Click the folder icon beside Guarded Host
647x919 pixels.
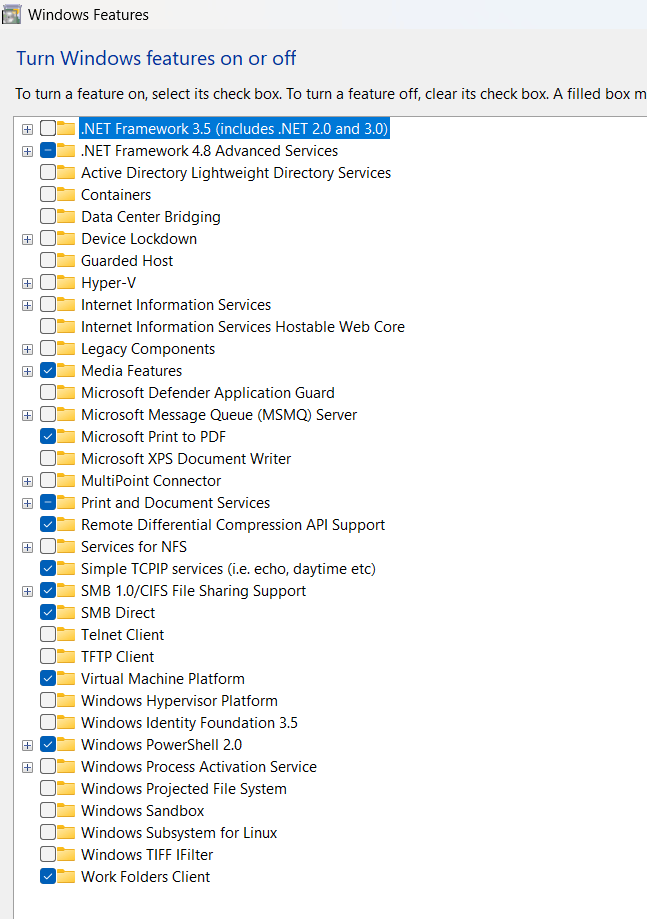tap(66, 261)
